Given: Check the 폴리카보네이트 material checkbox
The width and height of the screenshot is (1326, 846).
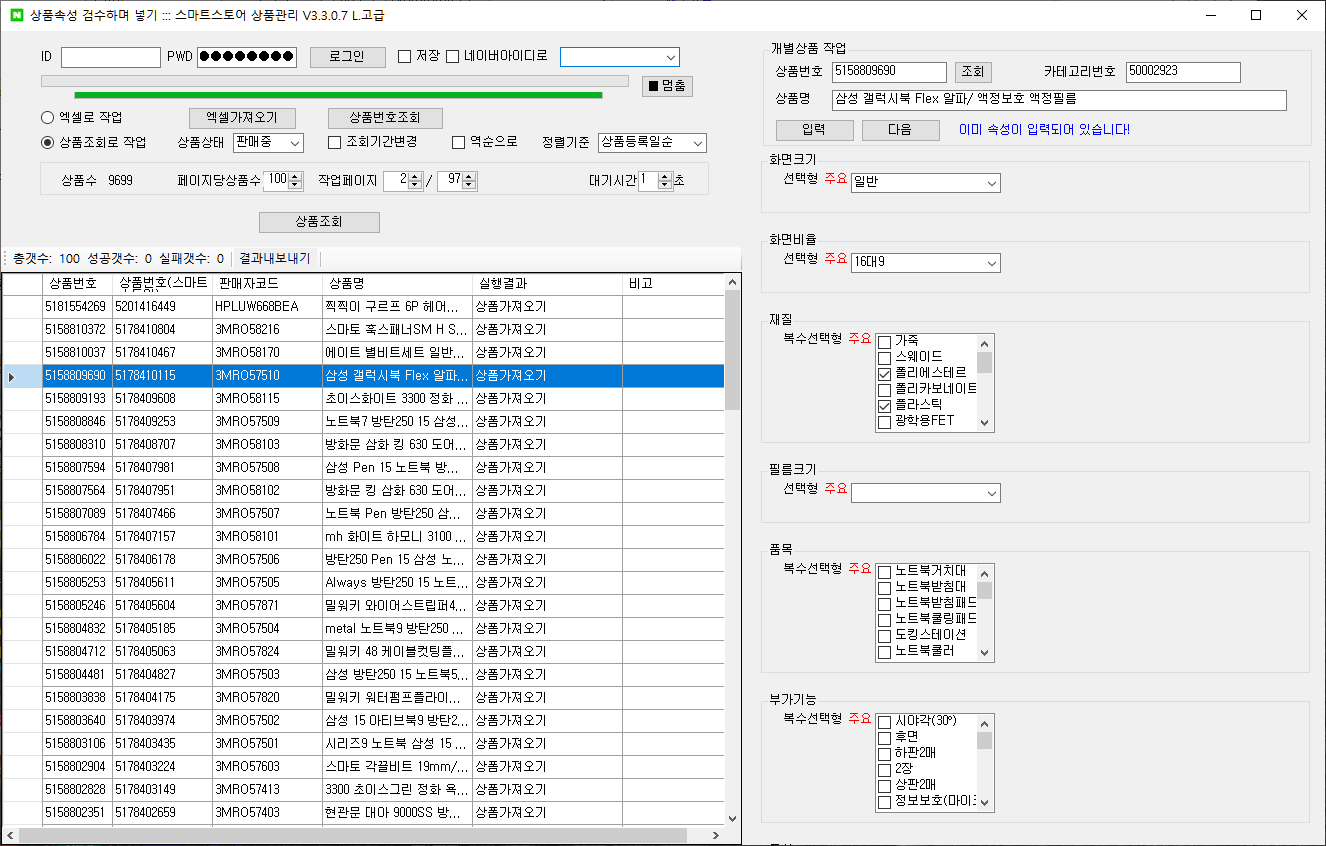Looking at the screenshot, I should [x=884, y=390].
